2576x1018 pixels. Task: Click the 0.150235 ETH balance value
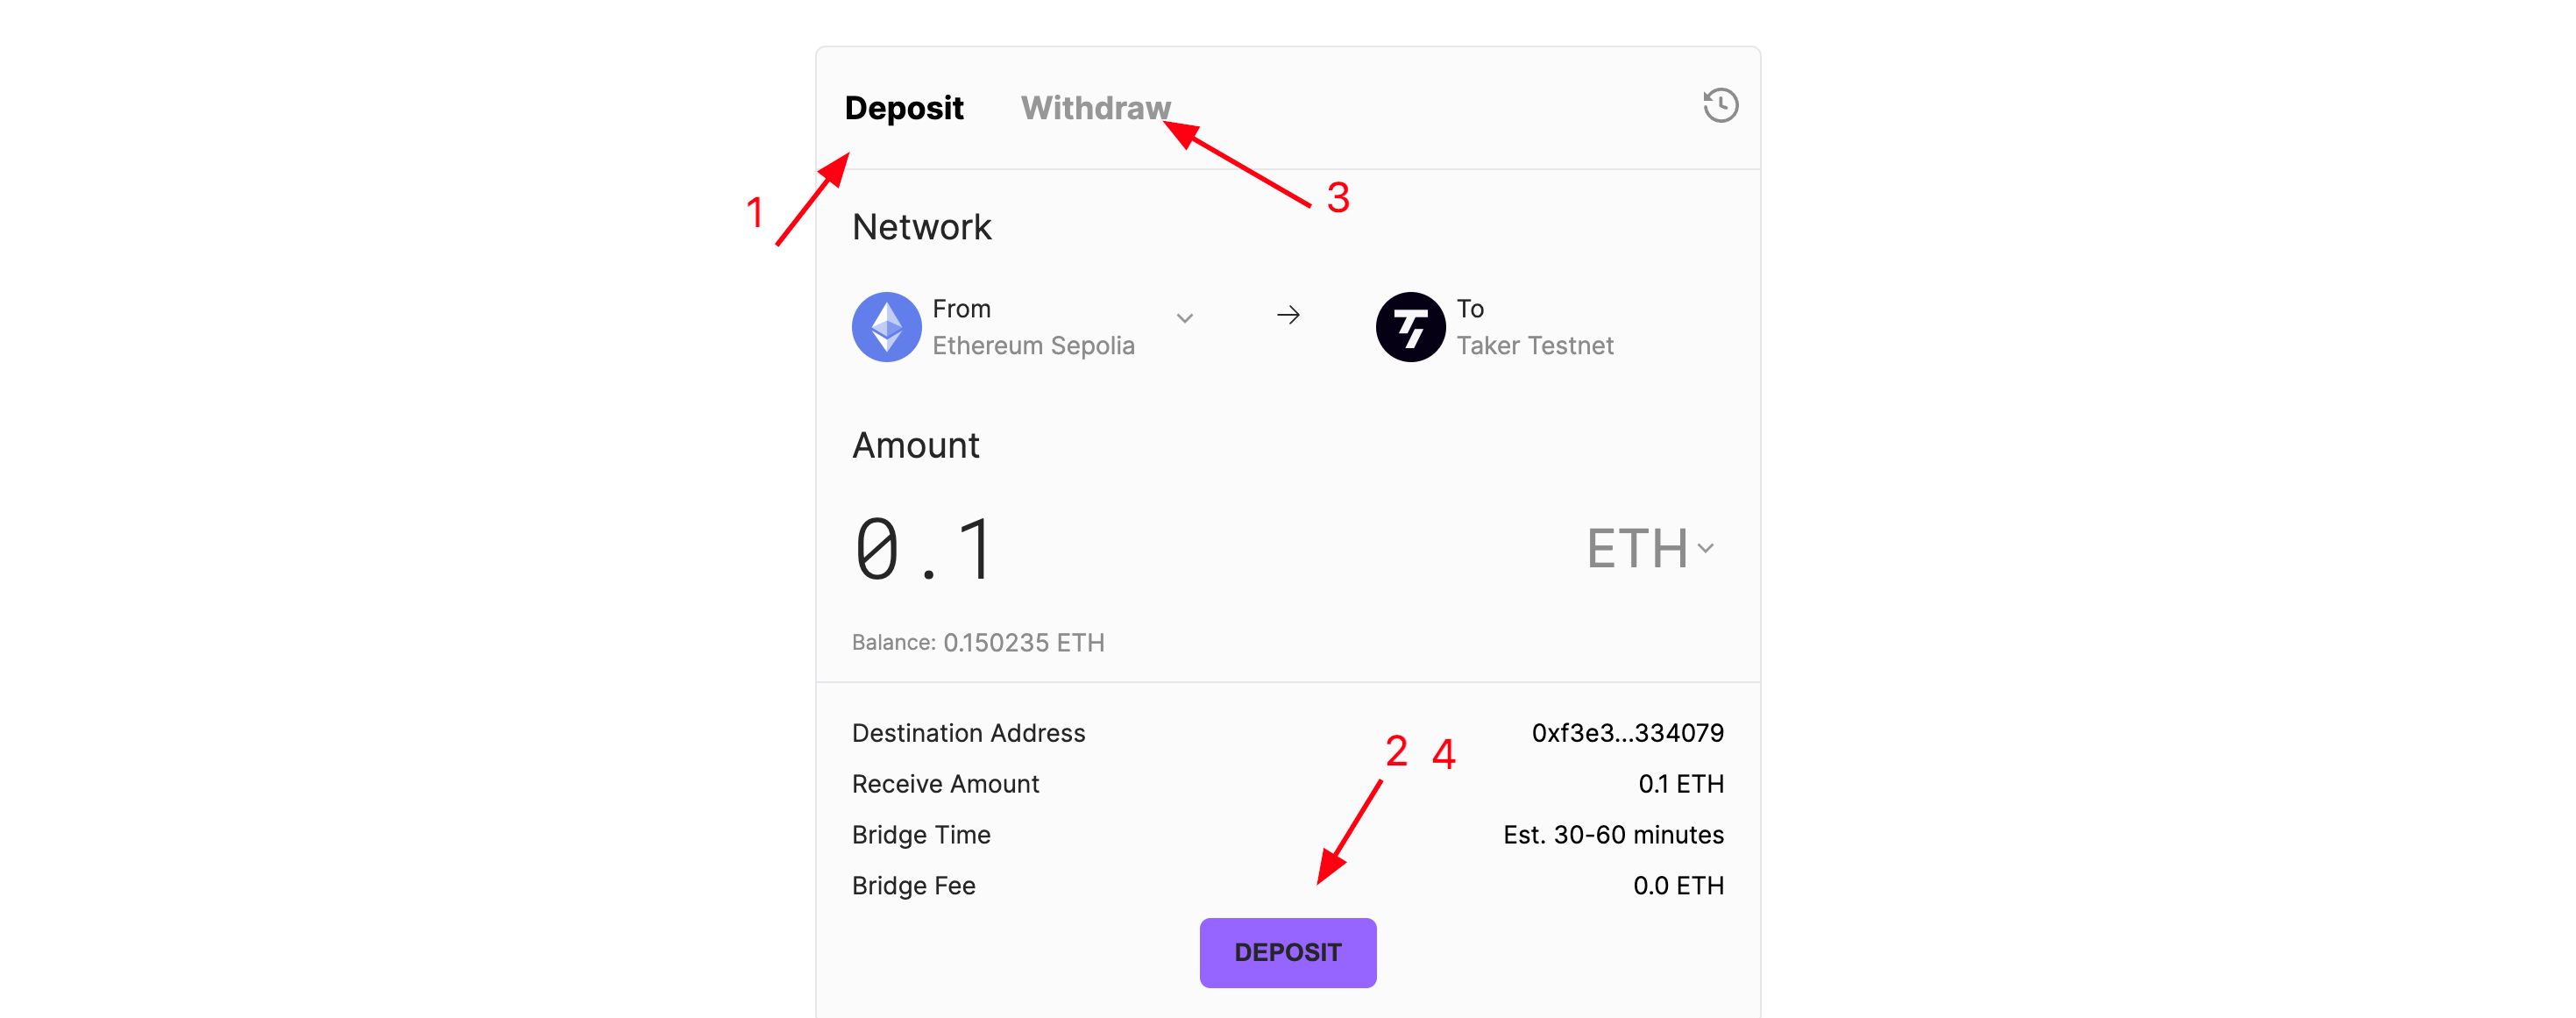click(x=1023, y=642)
